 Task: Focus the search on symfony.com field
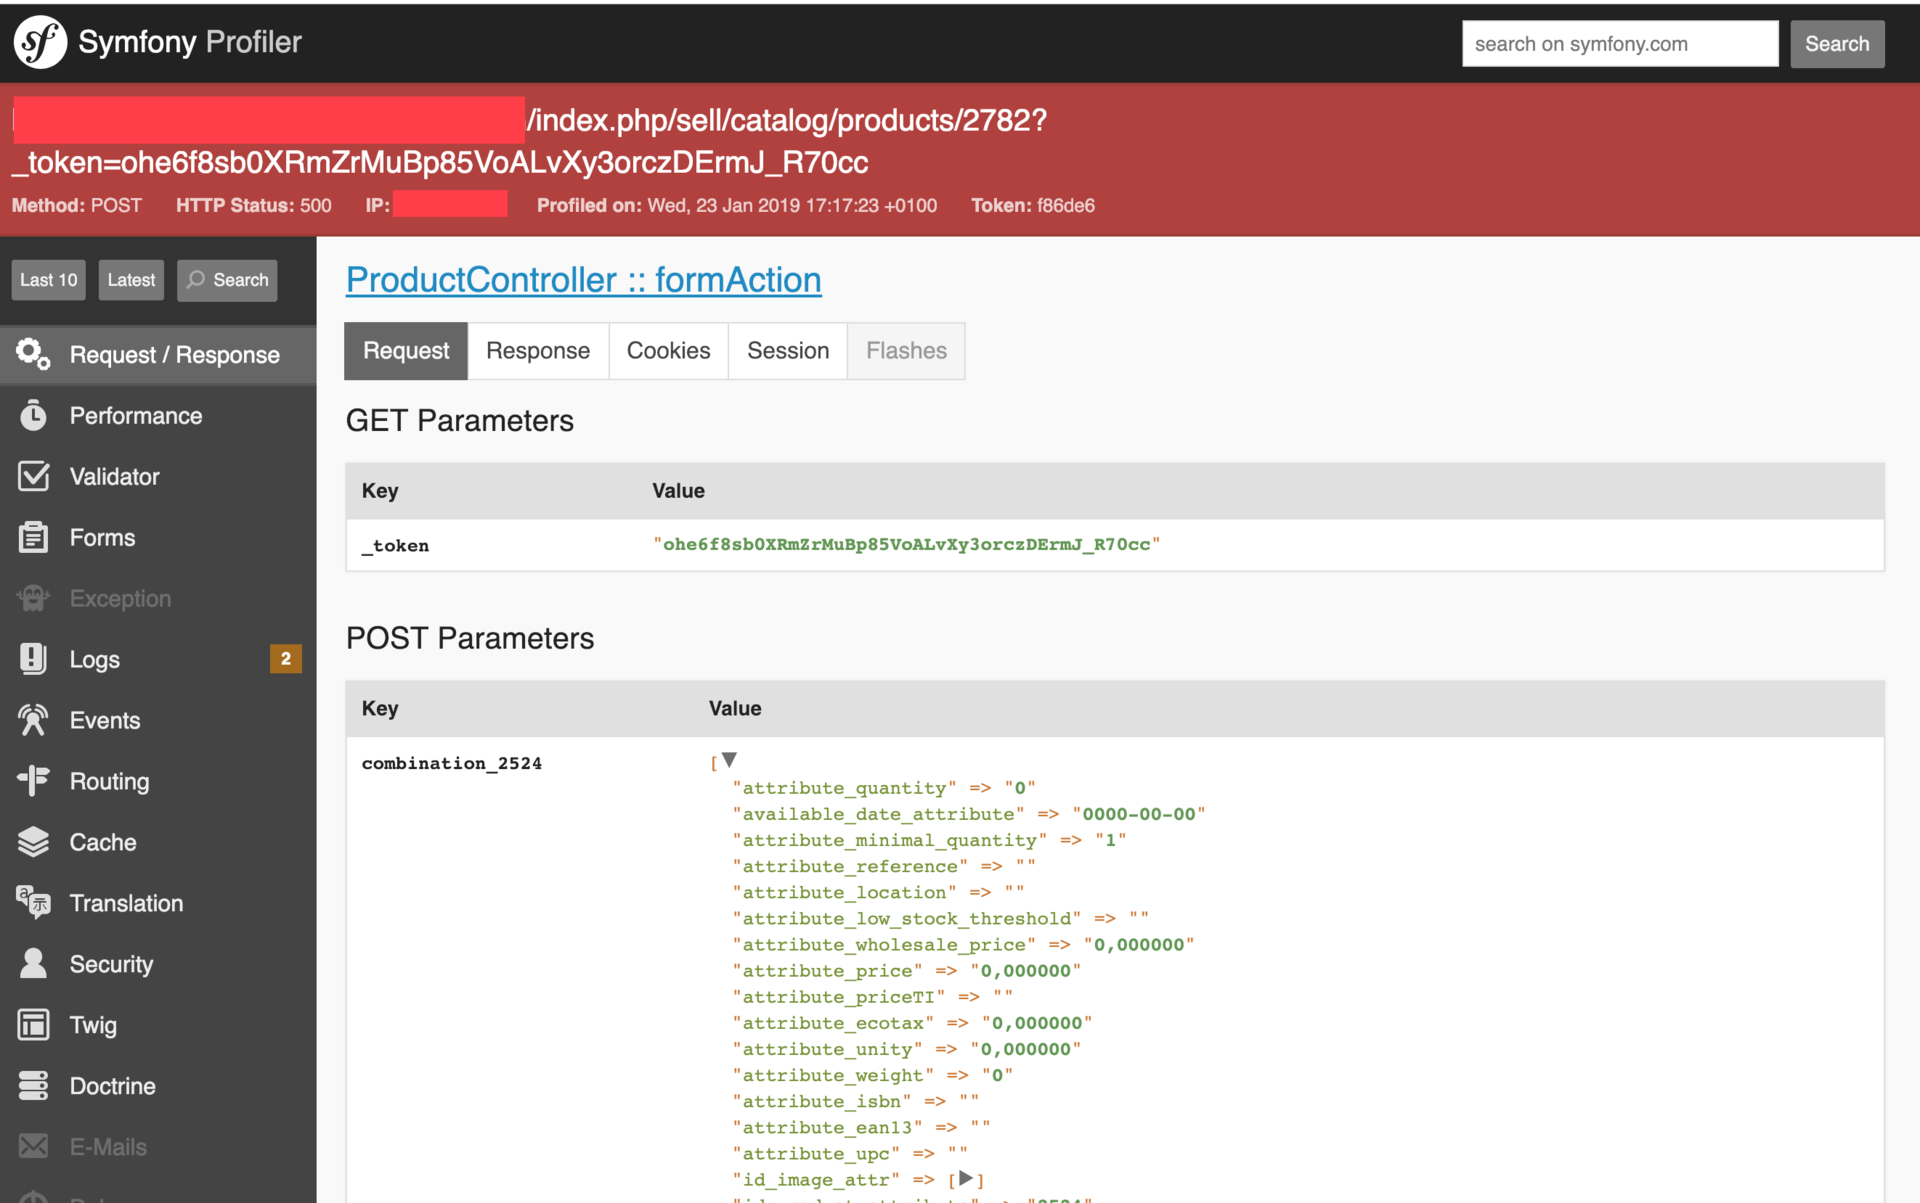point(1619,44)
